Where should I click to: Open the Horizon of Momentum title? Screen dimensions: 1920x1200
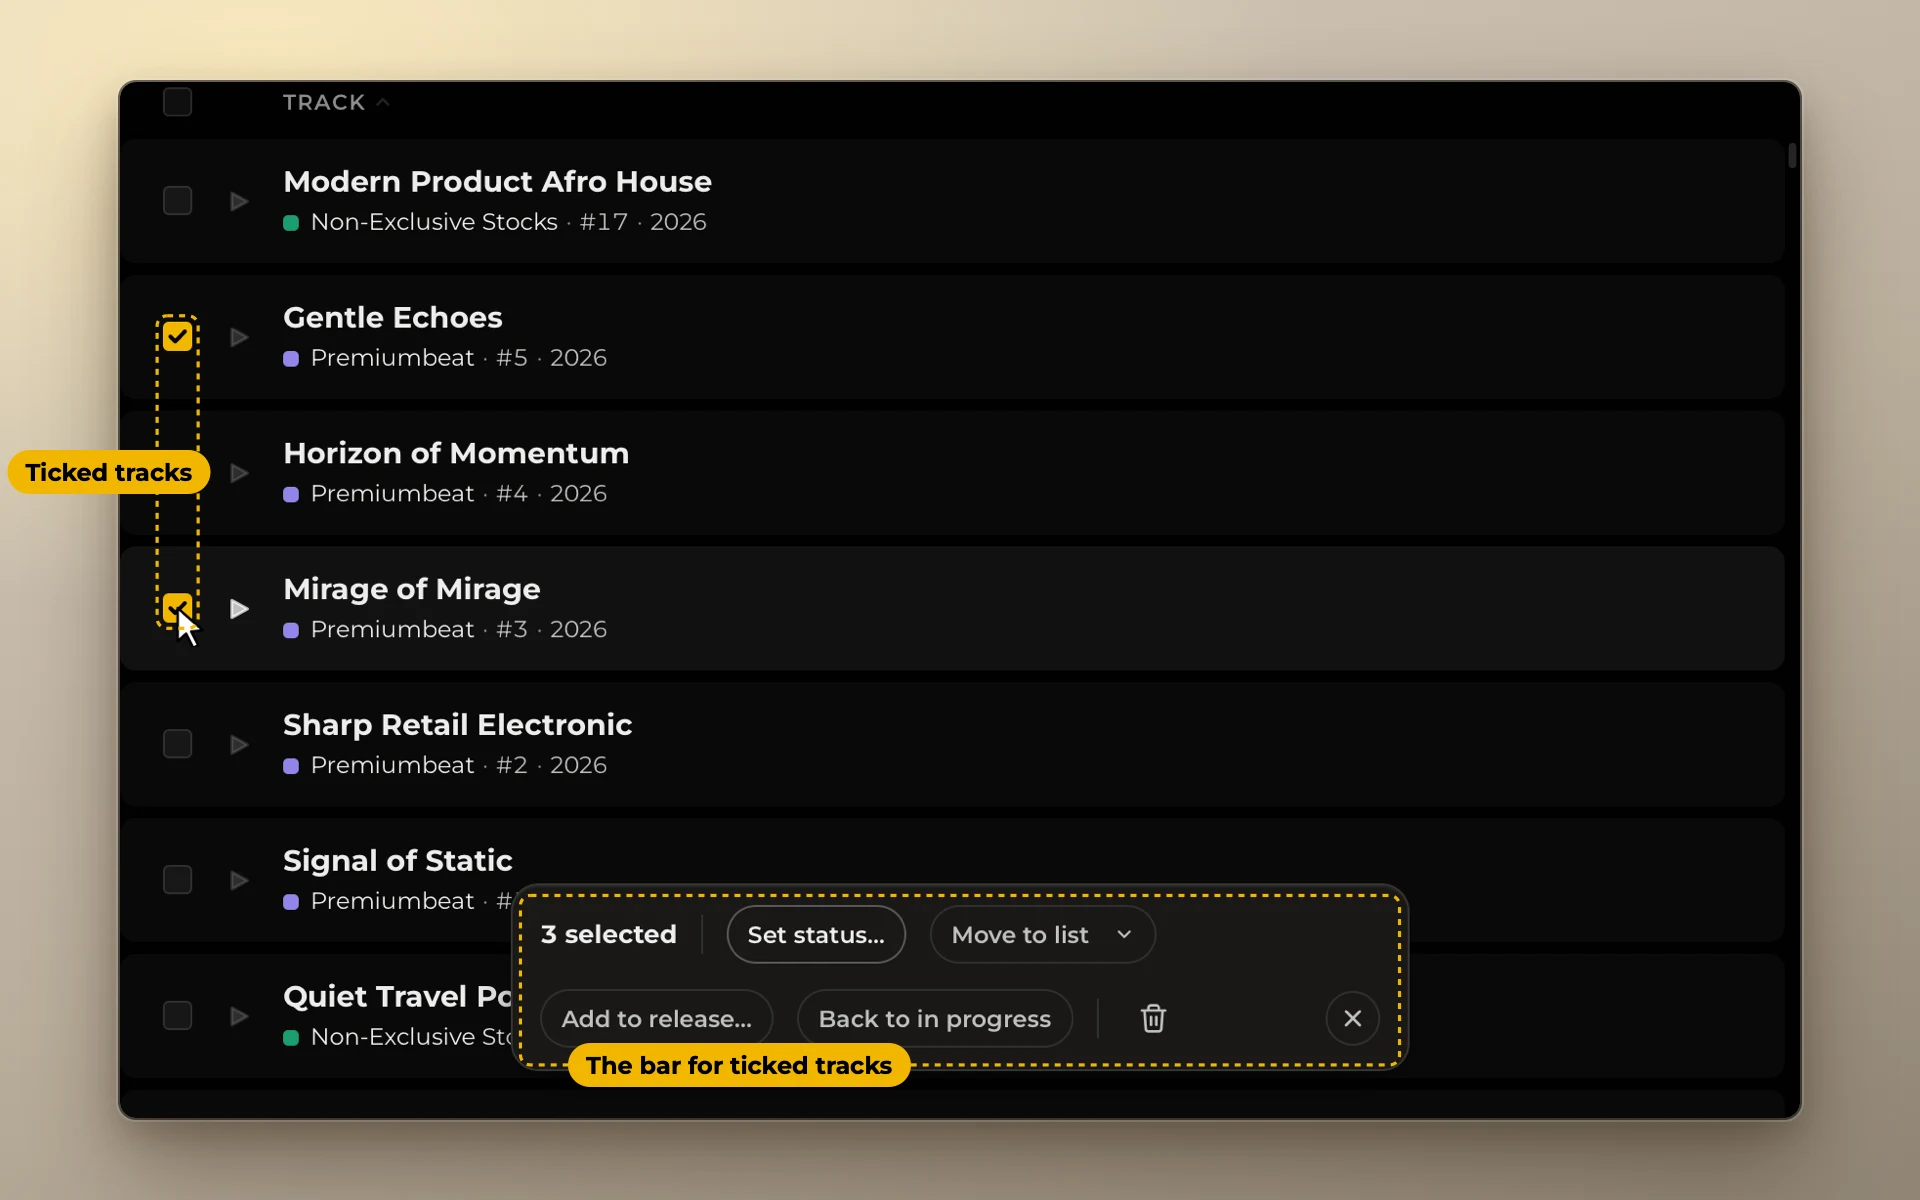456,453
